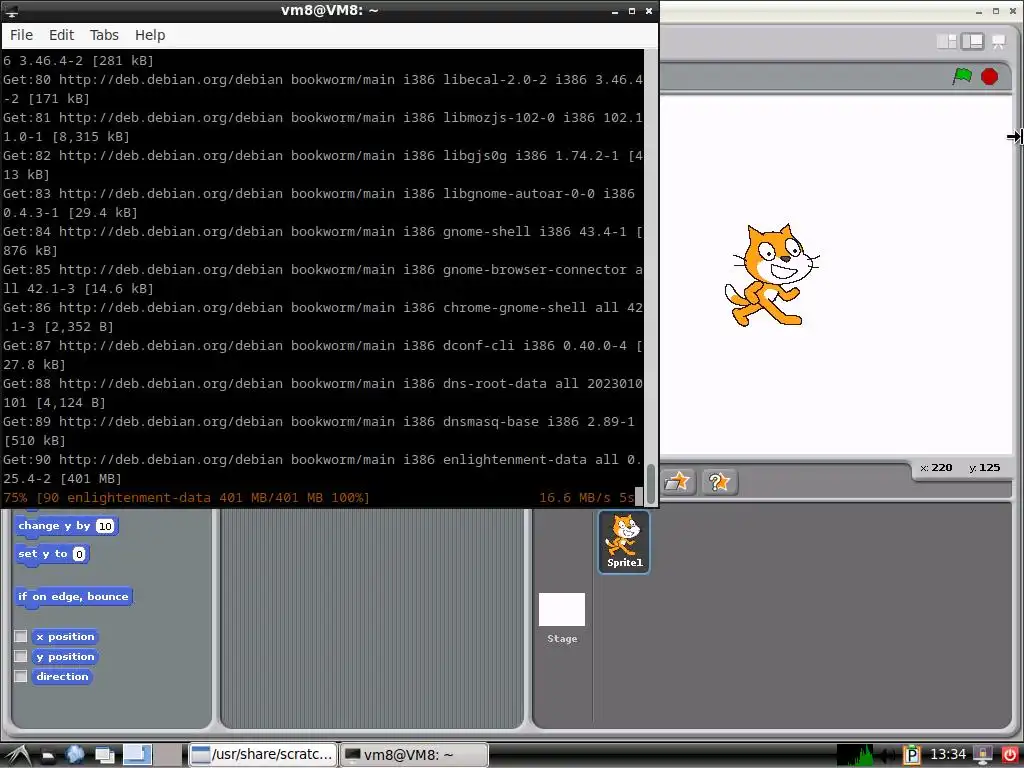Image resolution: width=1024 pixels, height=768 pixels.
Task: Maximize the Scratch window
Action: (x=995, y=11)
